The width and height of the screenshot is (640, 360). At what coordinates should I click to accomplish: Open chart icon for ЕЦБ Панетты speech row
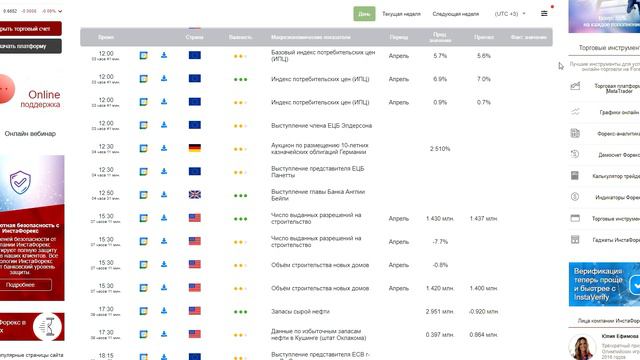[143, 171]
